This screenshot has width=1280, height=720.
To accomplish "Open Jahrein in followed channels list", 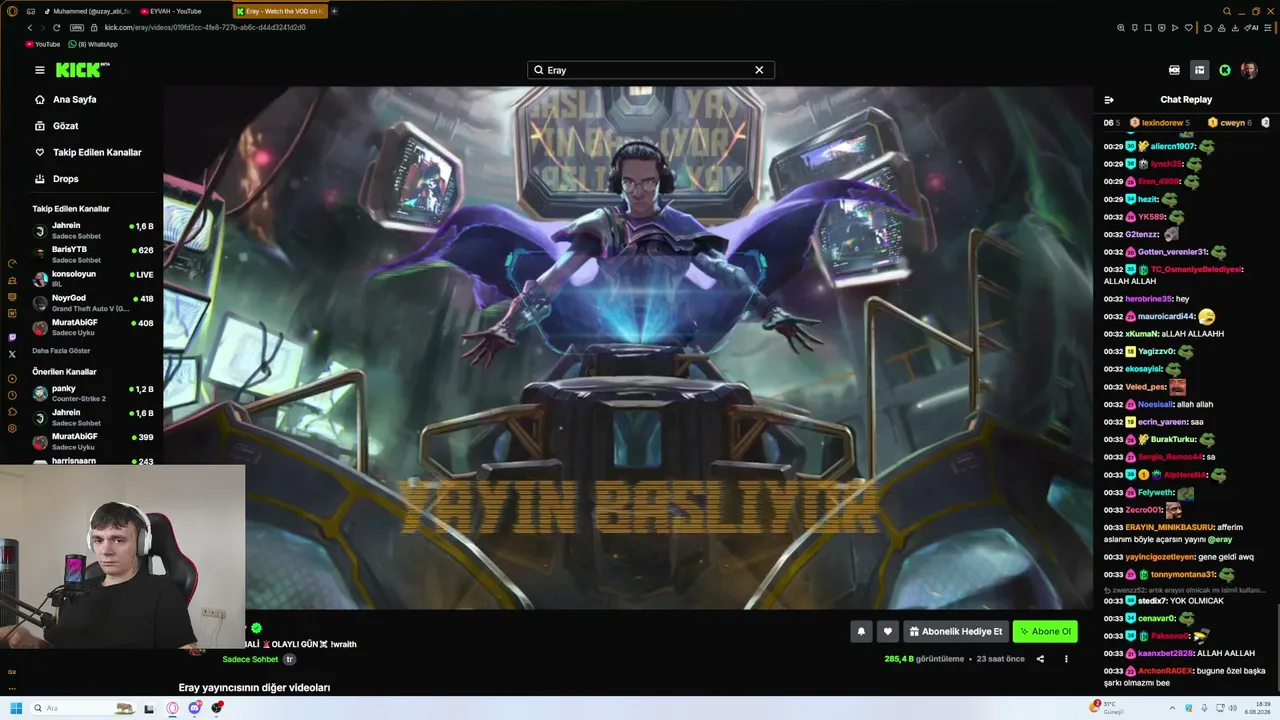I will click(93, 230).
